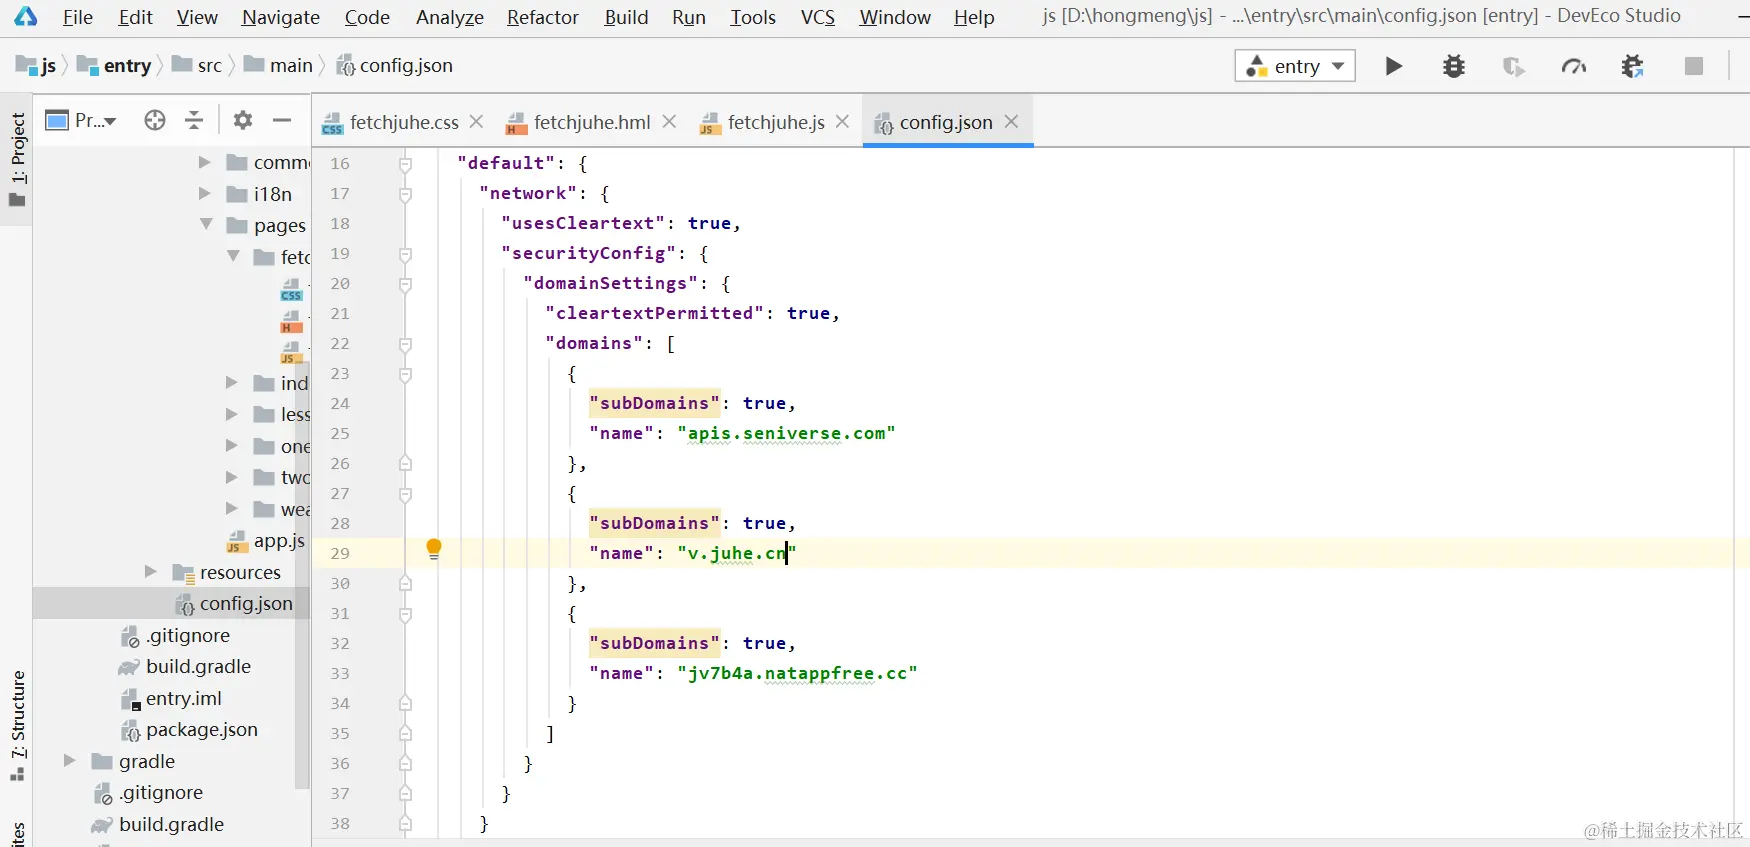Close the fetchjuhe.hml tab
The width and height of the screenshot is (1750, 847).
(669, 121)
